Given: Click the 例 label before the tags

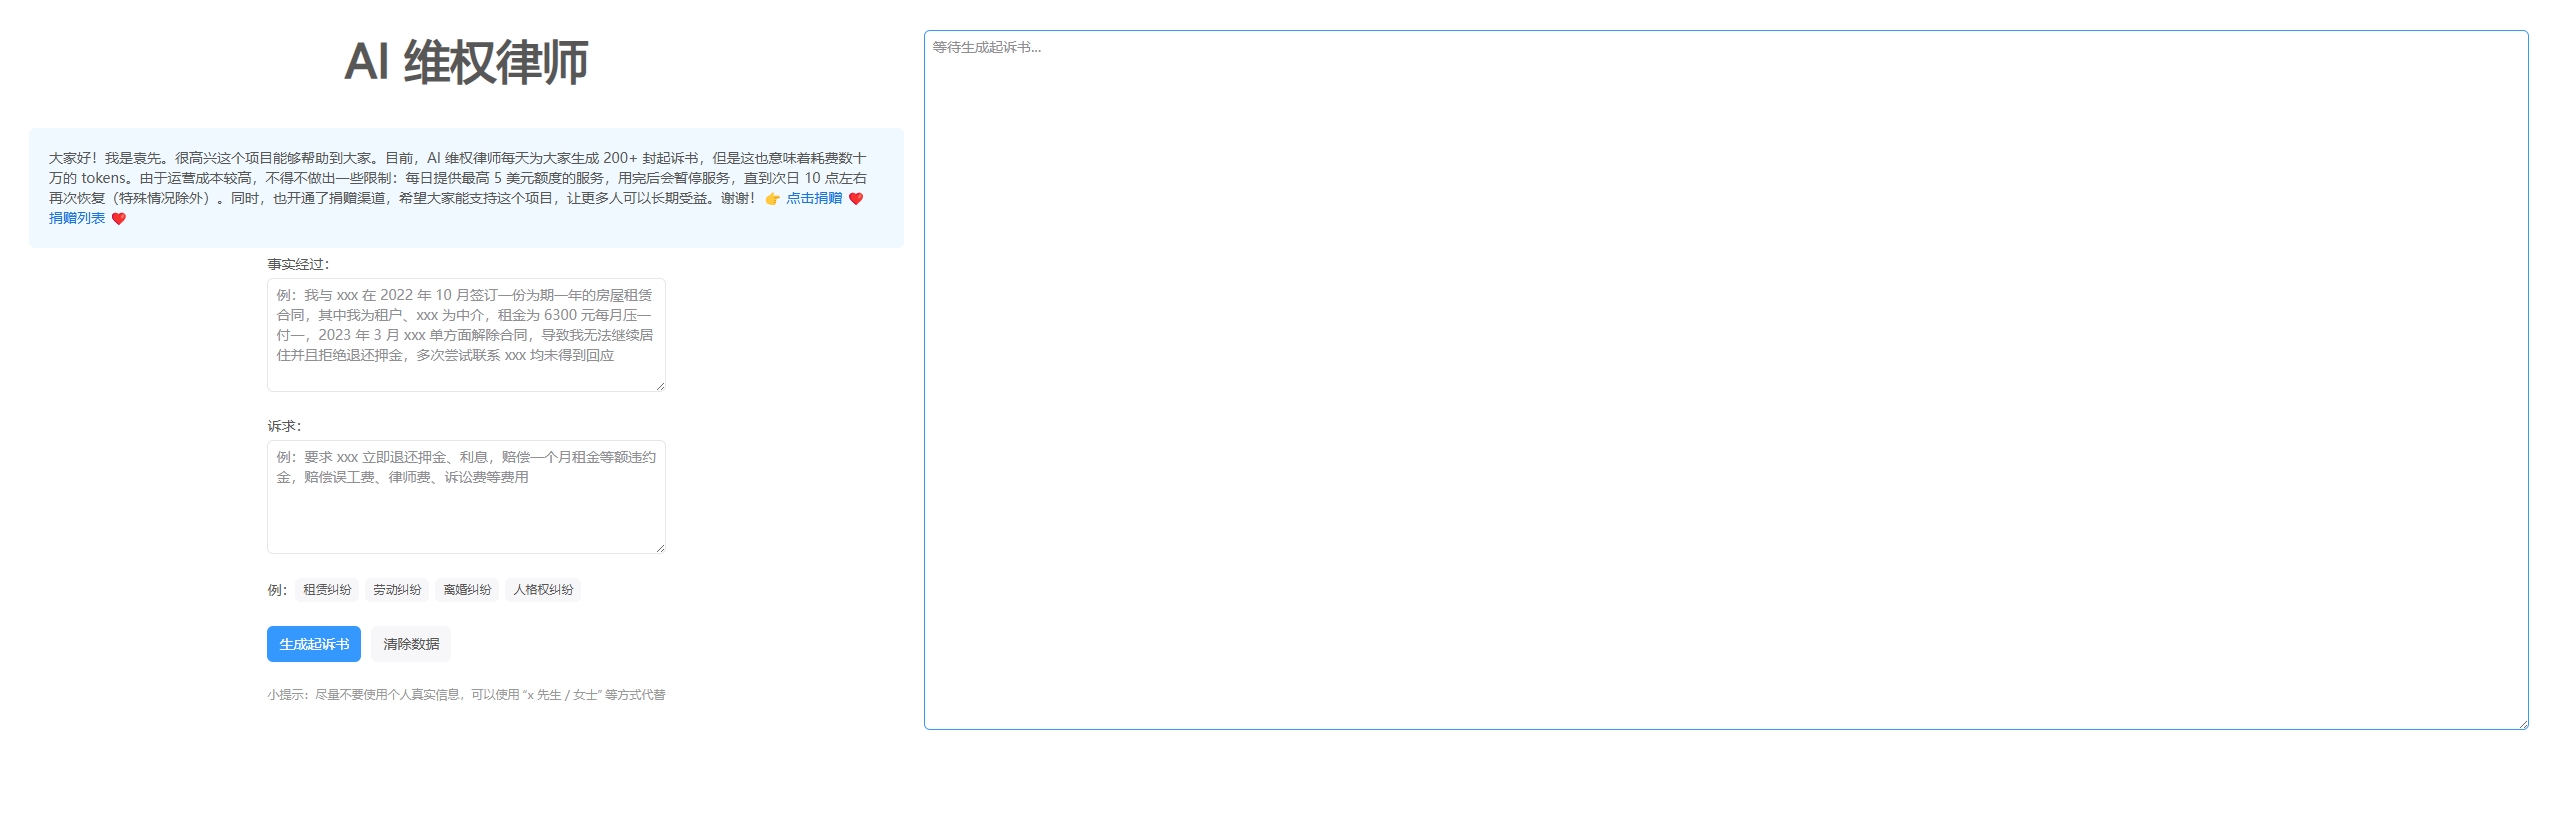Looking at the screenshot, I should (x=277, y=590).
